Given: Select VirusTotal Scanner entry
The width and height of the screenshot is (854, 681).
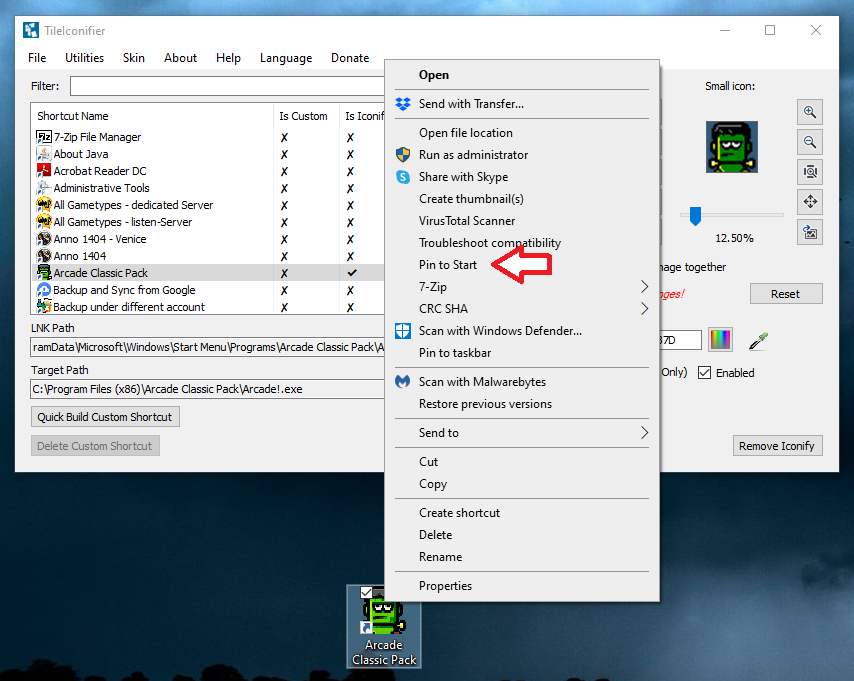Looking at the screenshot, I should 467,221.
